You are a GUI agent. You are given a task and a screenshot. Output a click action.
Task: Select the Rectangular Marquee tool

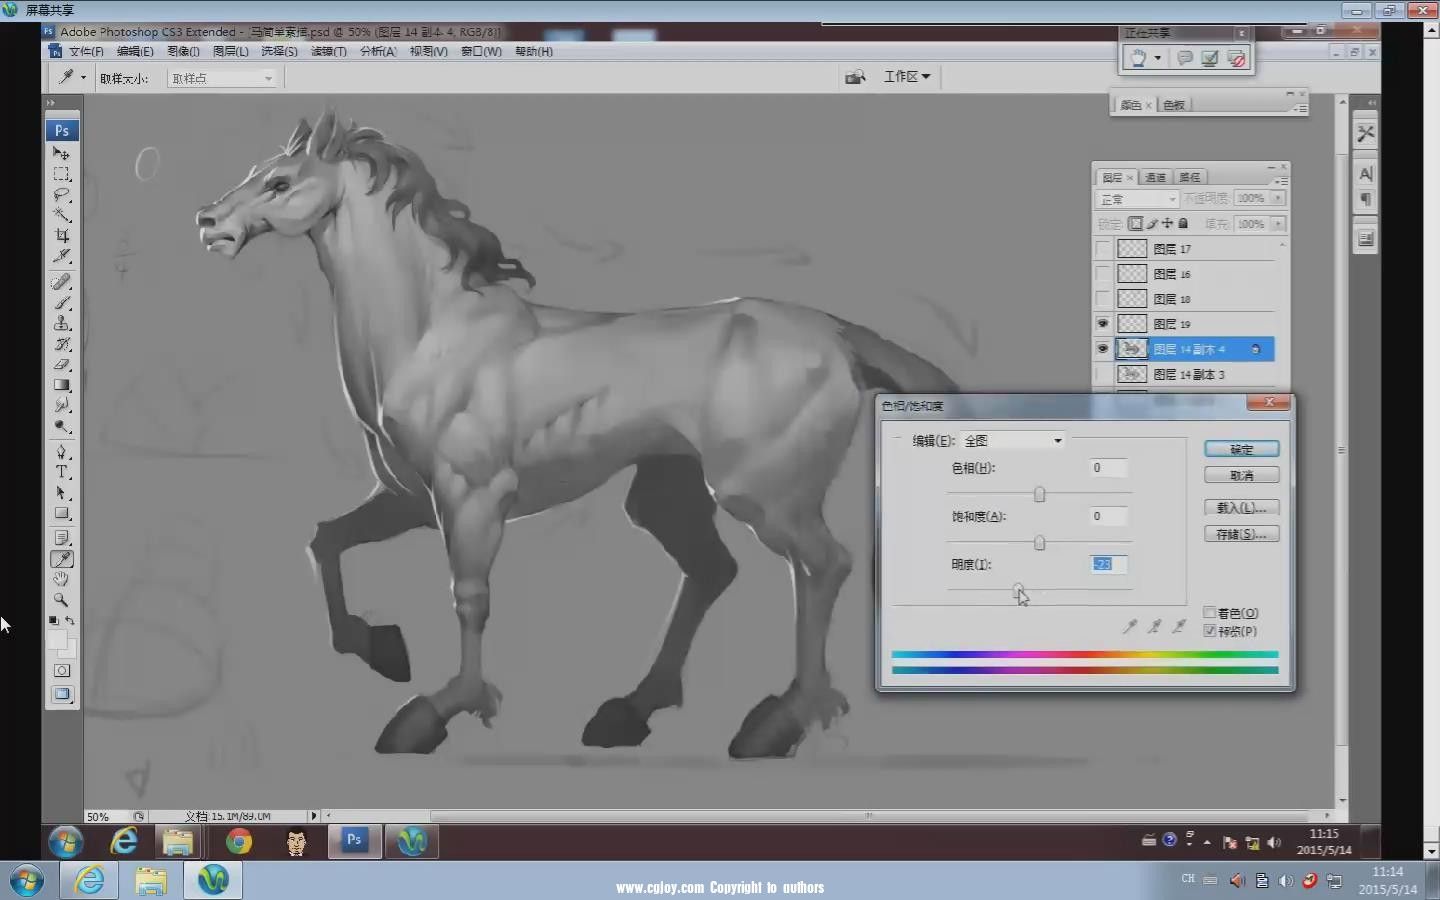[61, 174]
